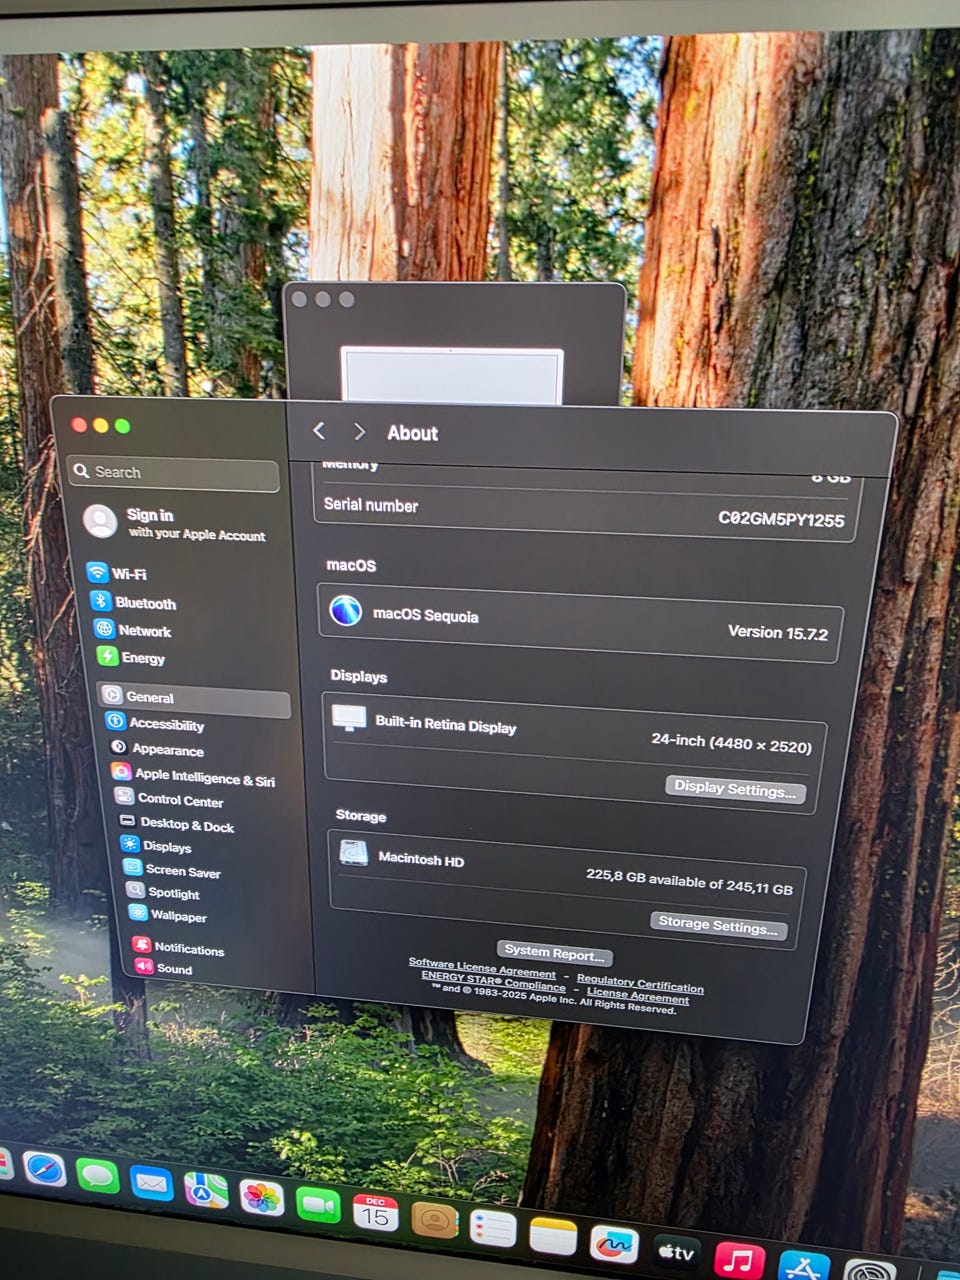Screen dimensions: 960x1280
Task: Open Music from the Dock
Action: (x=740, y=1260)
